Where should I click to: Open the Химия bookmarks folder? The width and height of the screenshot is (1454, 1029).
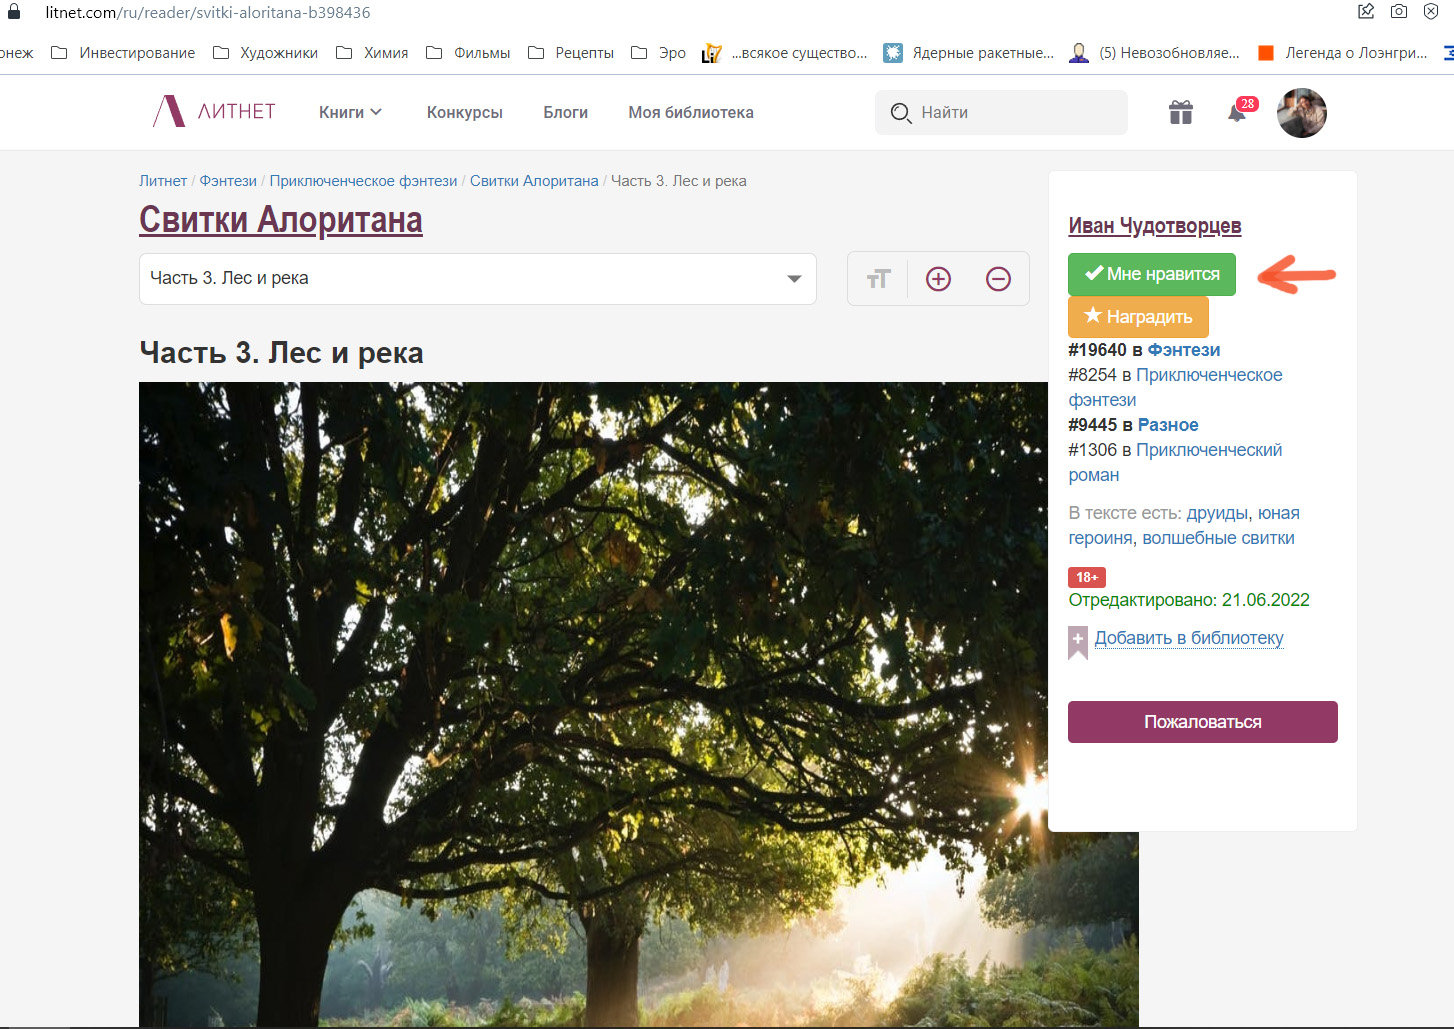click(x=373, y=53)
